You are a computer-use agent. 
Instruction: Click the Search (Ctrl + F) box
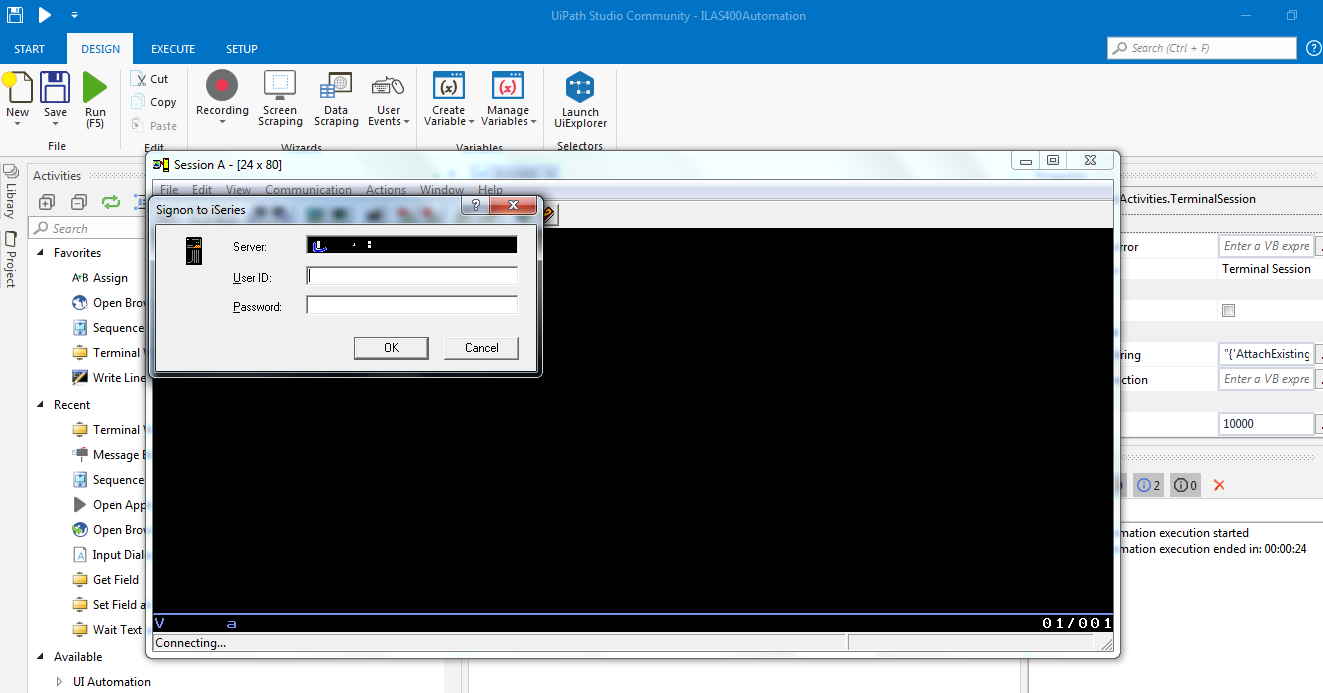tap(1202, 48)
